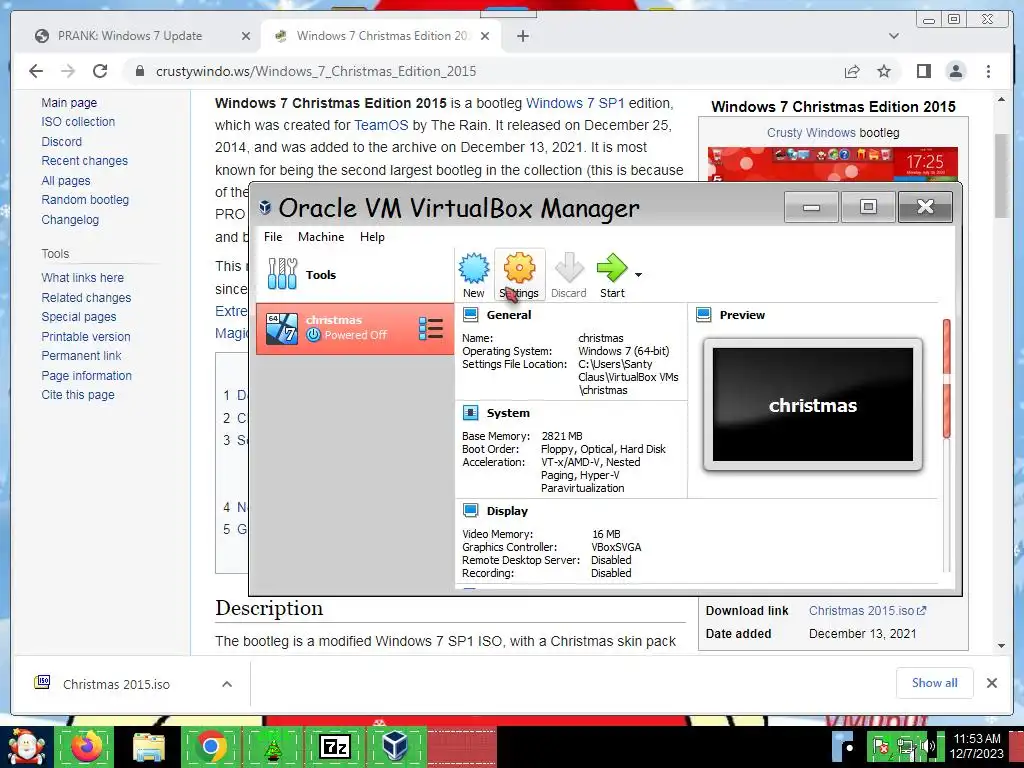Open What links here tool link

click(x=82, y=278)
